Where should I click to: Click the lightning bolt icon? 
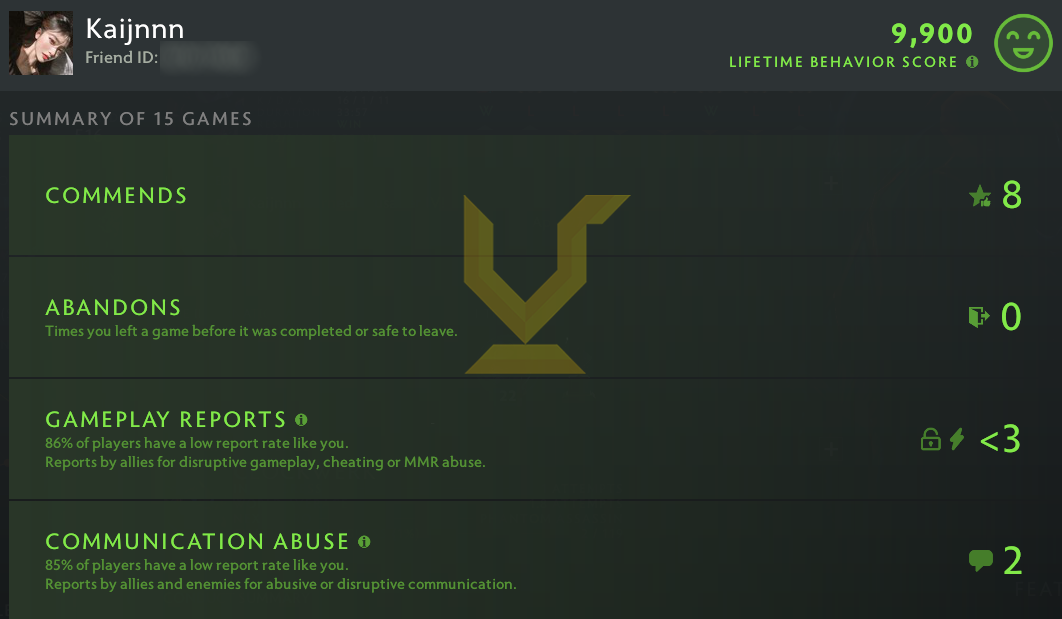(x=956, y=439)
